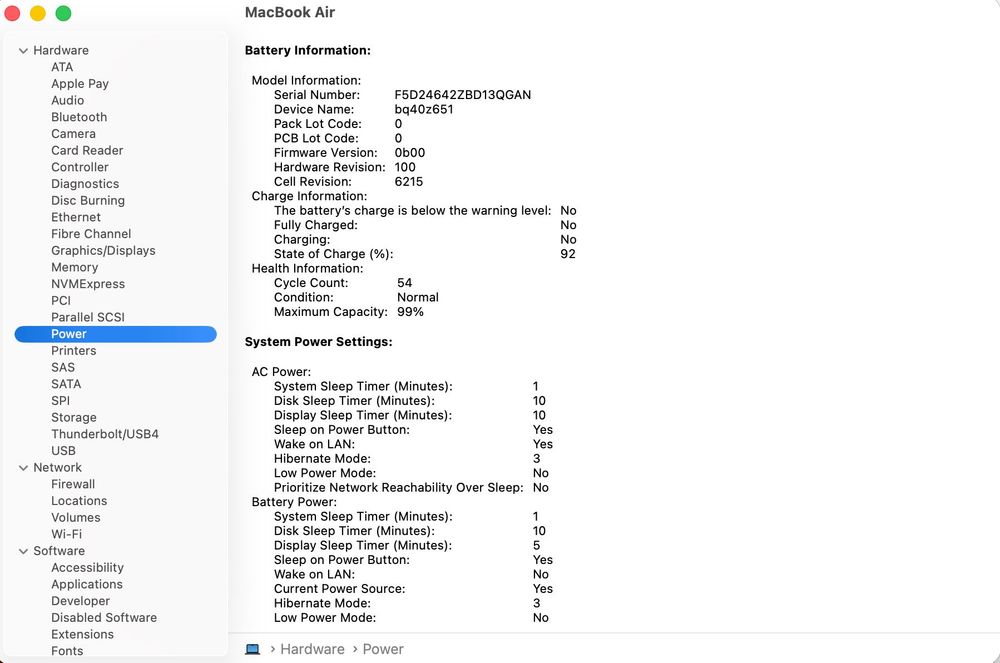The image size is (1000, 663).
Task: Collapse the Network section chevron
Action: 24,468
